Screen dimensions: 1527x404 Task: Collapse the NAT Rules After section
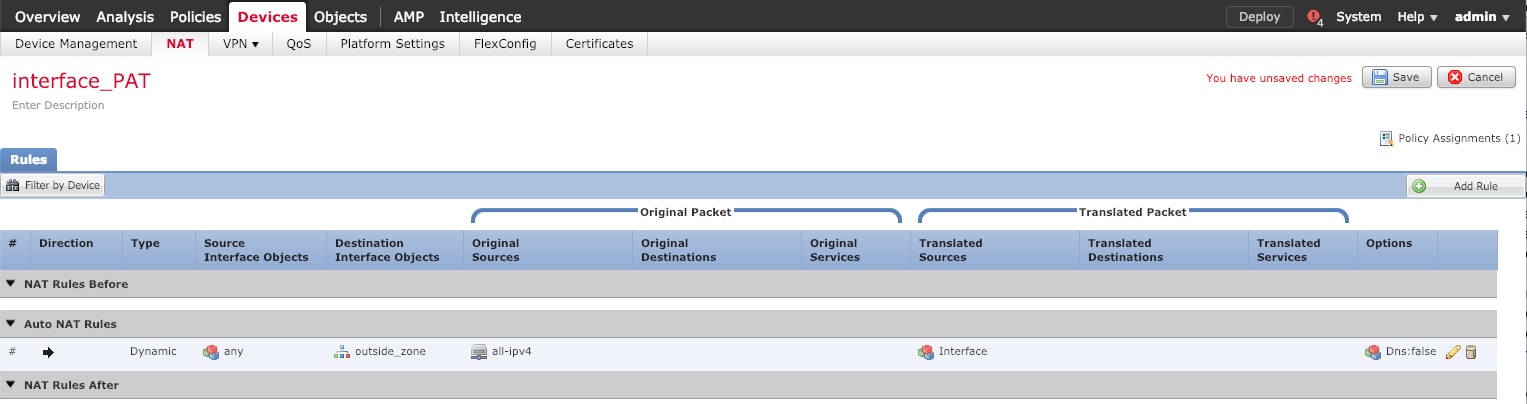(11, 385)
